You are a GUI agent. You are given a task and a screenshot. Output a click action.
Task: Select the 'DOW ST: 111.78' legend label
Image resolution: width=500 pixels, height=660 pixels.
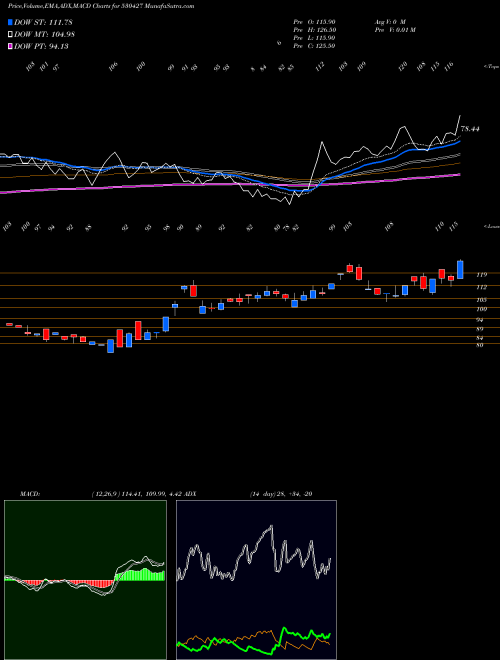coord(43,22)
